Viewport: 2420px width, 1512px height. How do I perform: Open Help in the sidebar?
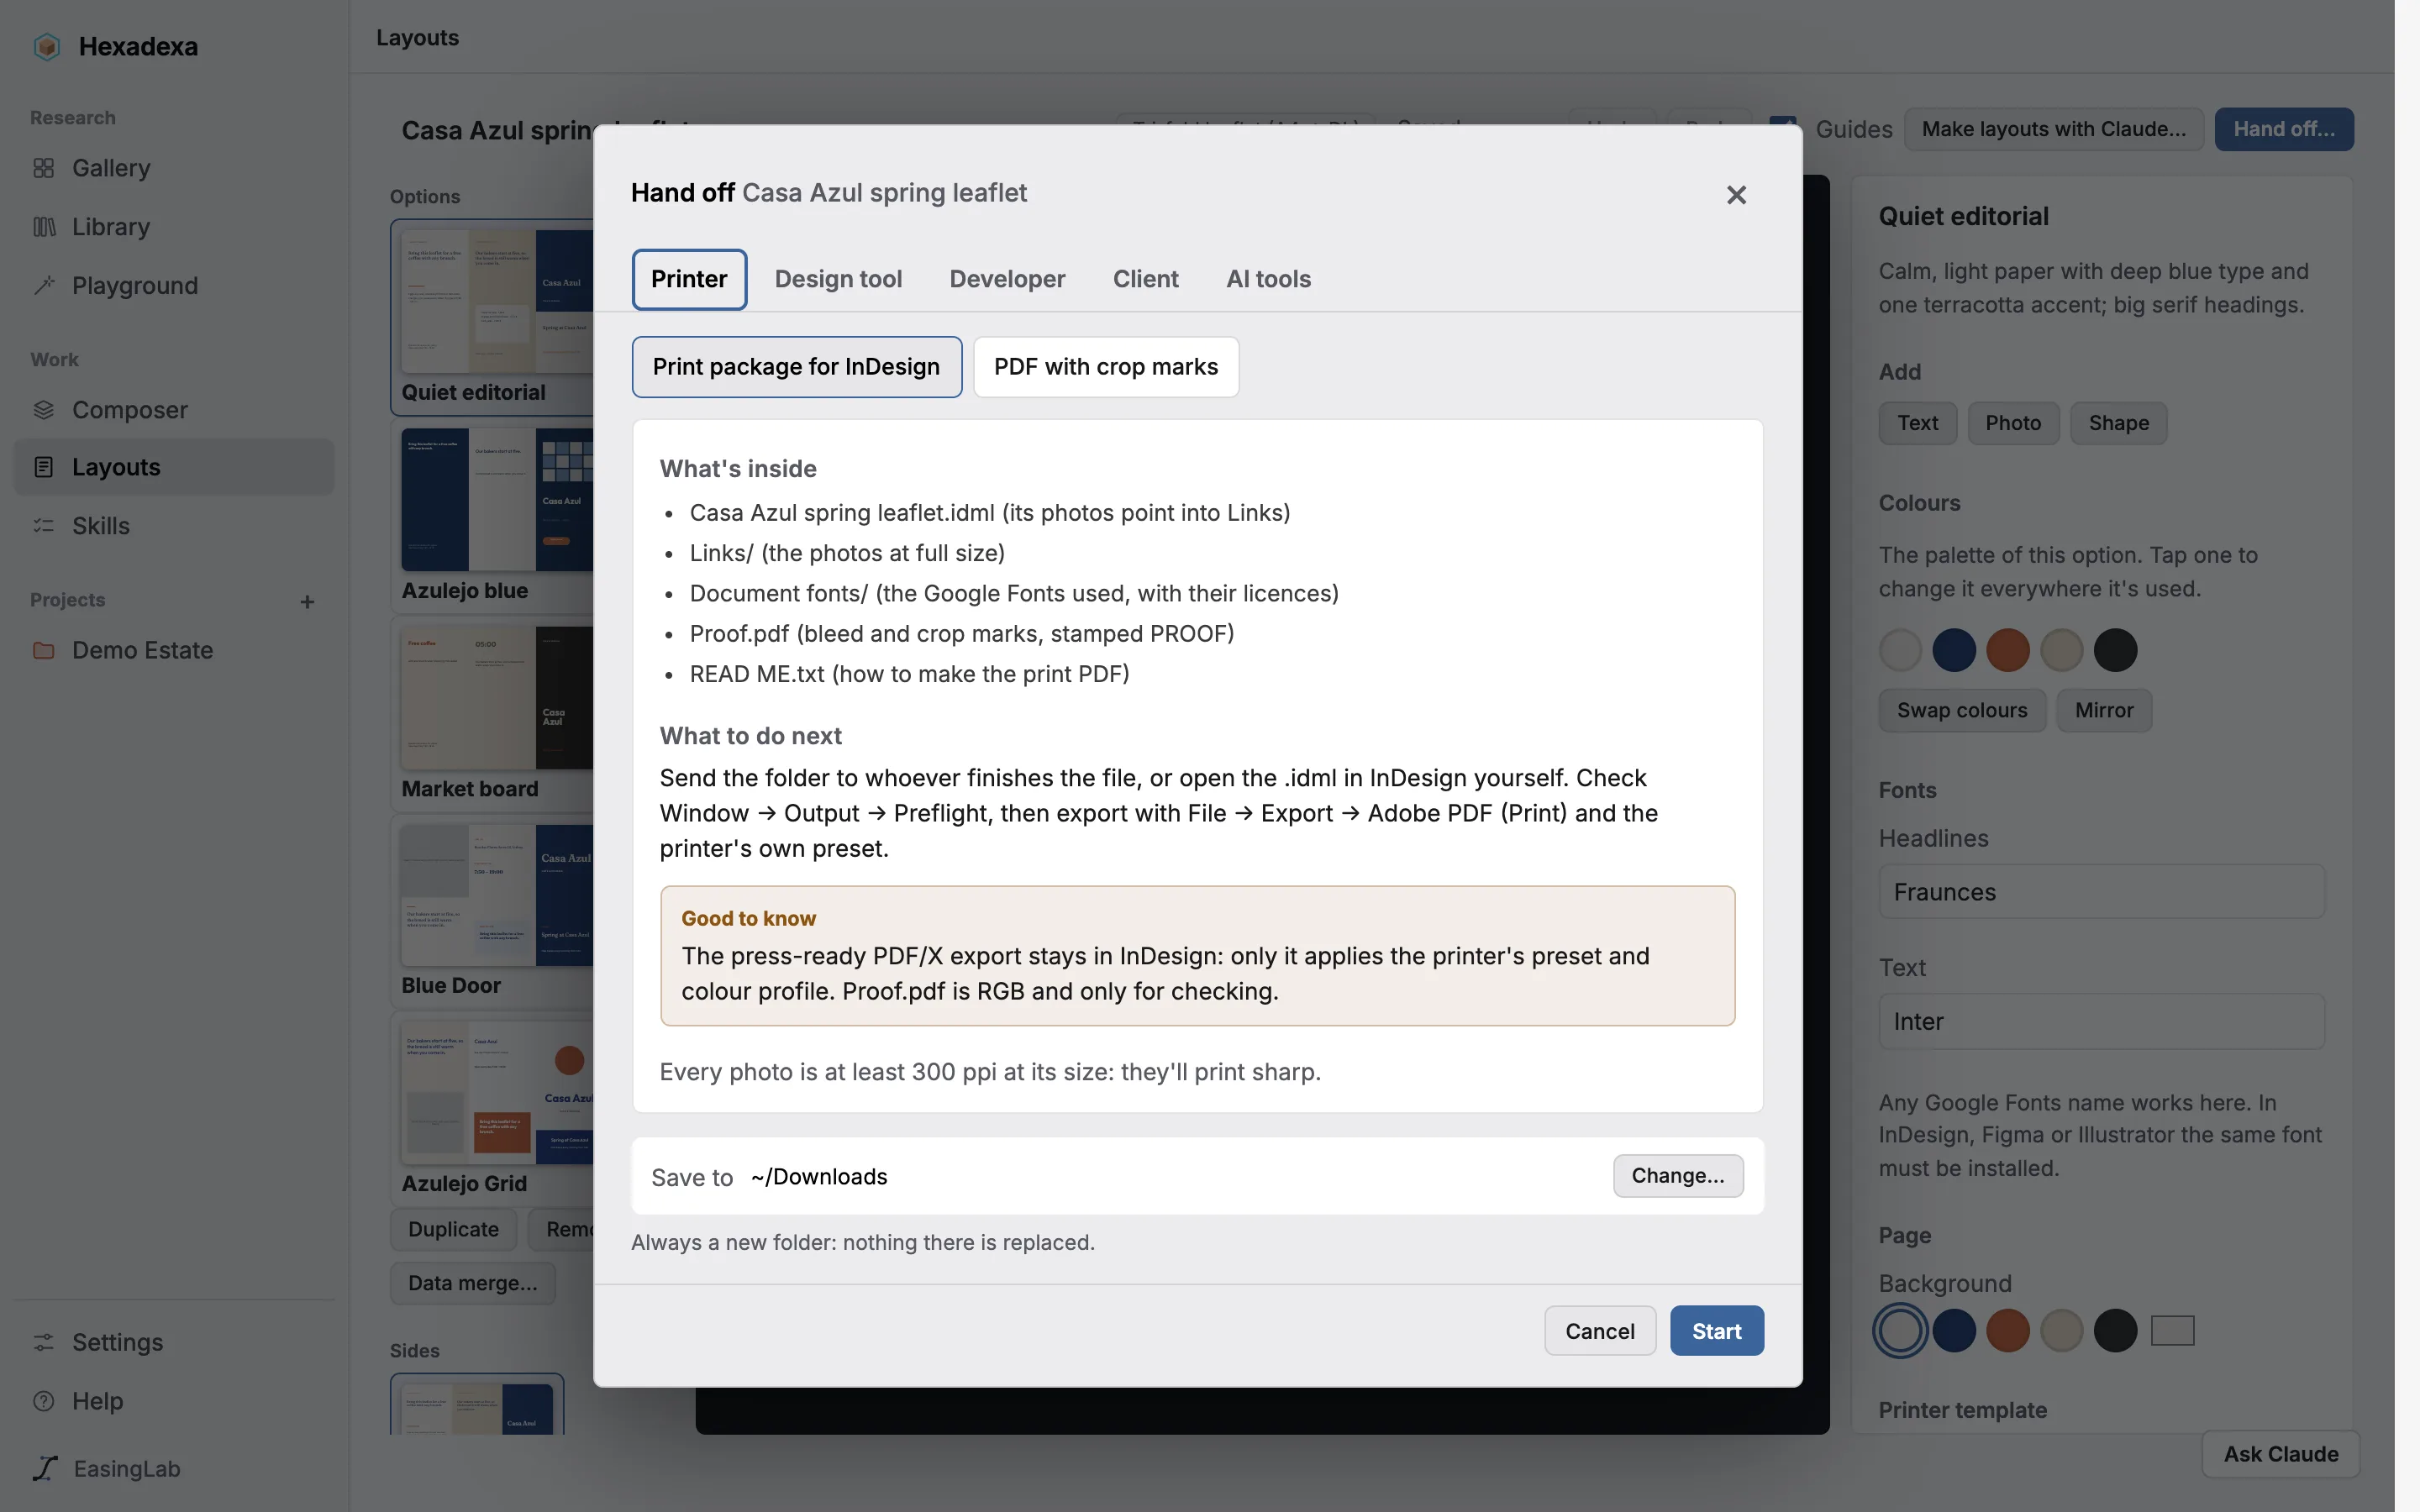click(173, 1401)
